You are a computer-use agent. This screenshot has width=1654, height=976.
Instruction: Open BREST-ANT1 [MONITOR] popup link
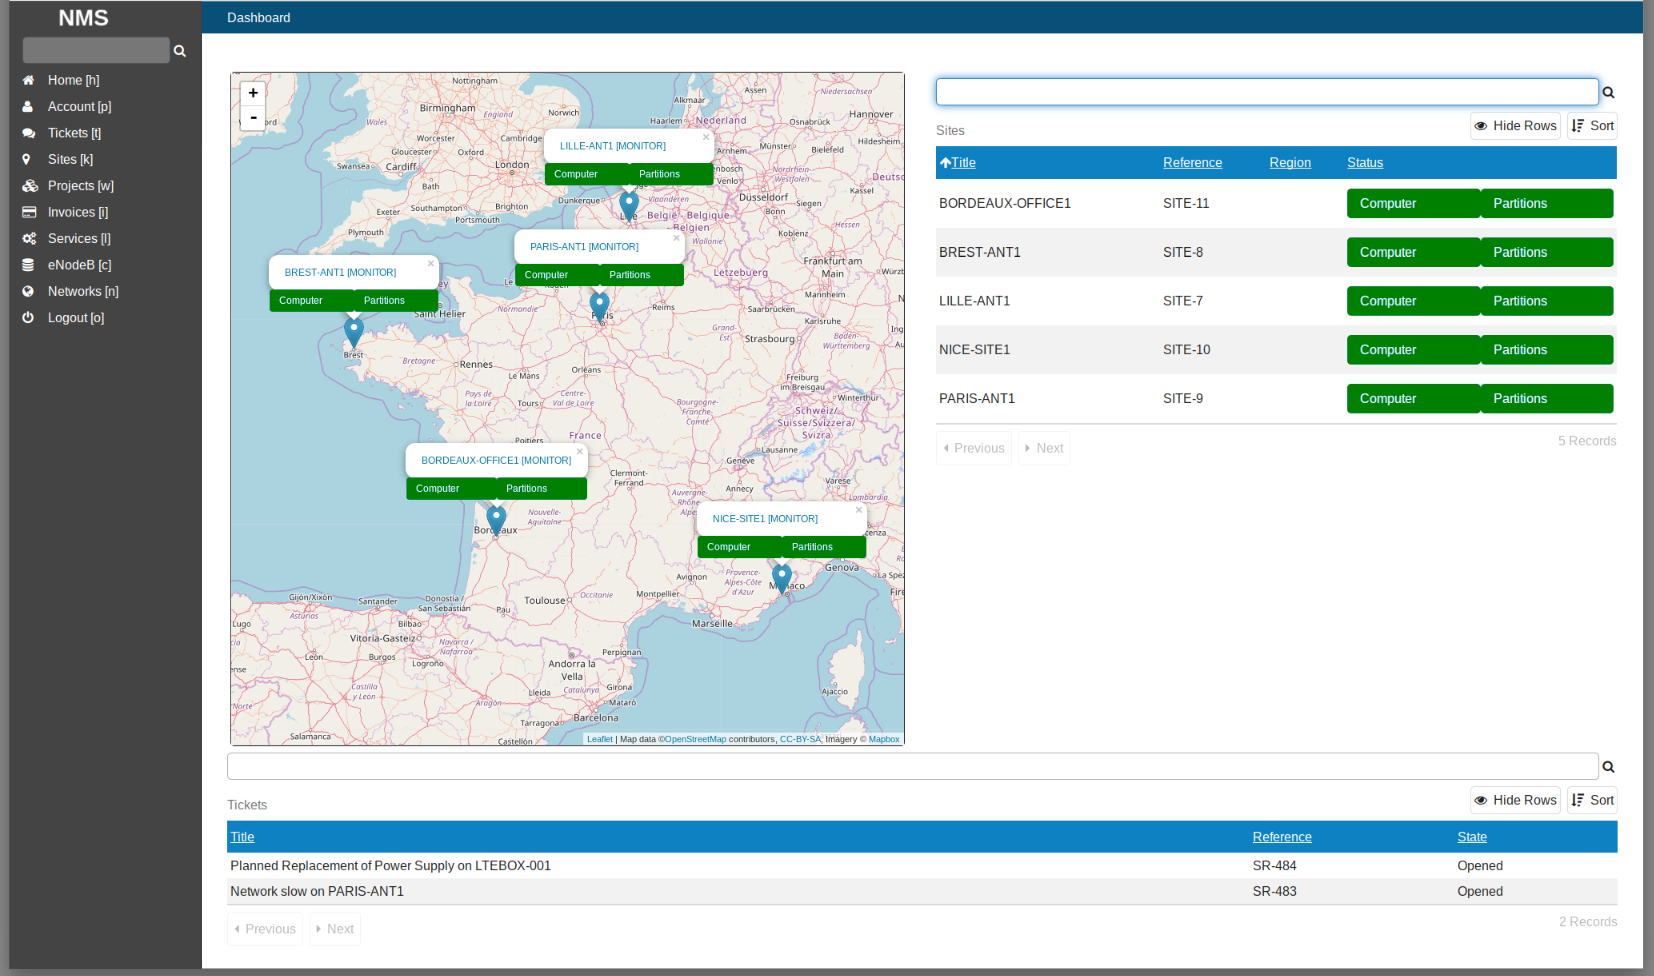coord(340,272)
